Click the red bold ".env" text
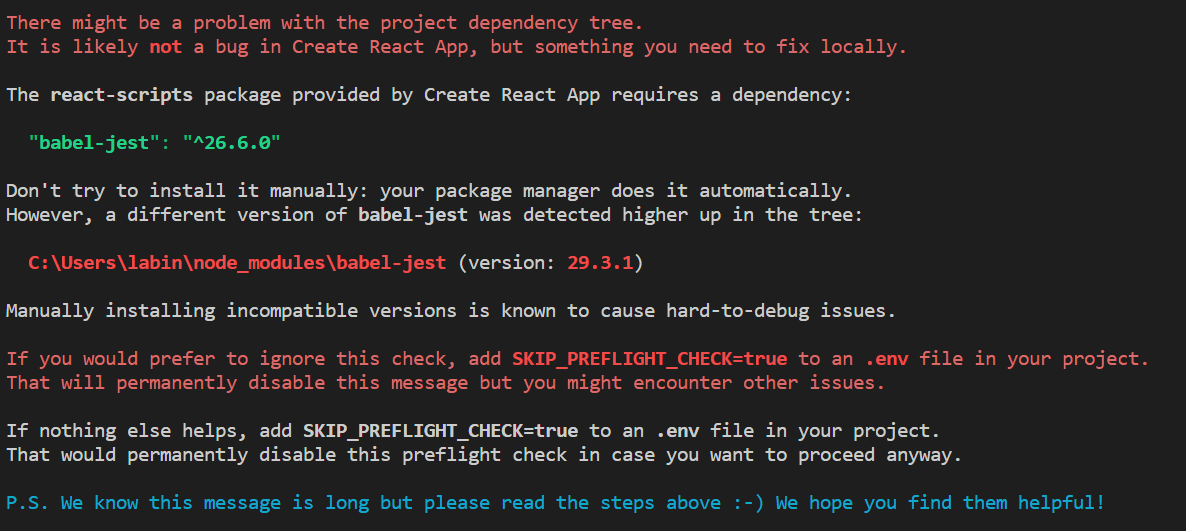The image size is (1186, 531). pos(886,359)
